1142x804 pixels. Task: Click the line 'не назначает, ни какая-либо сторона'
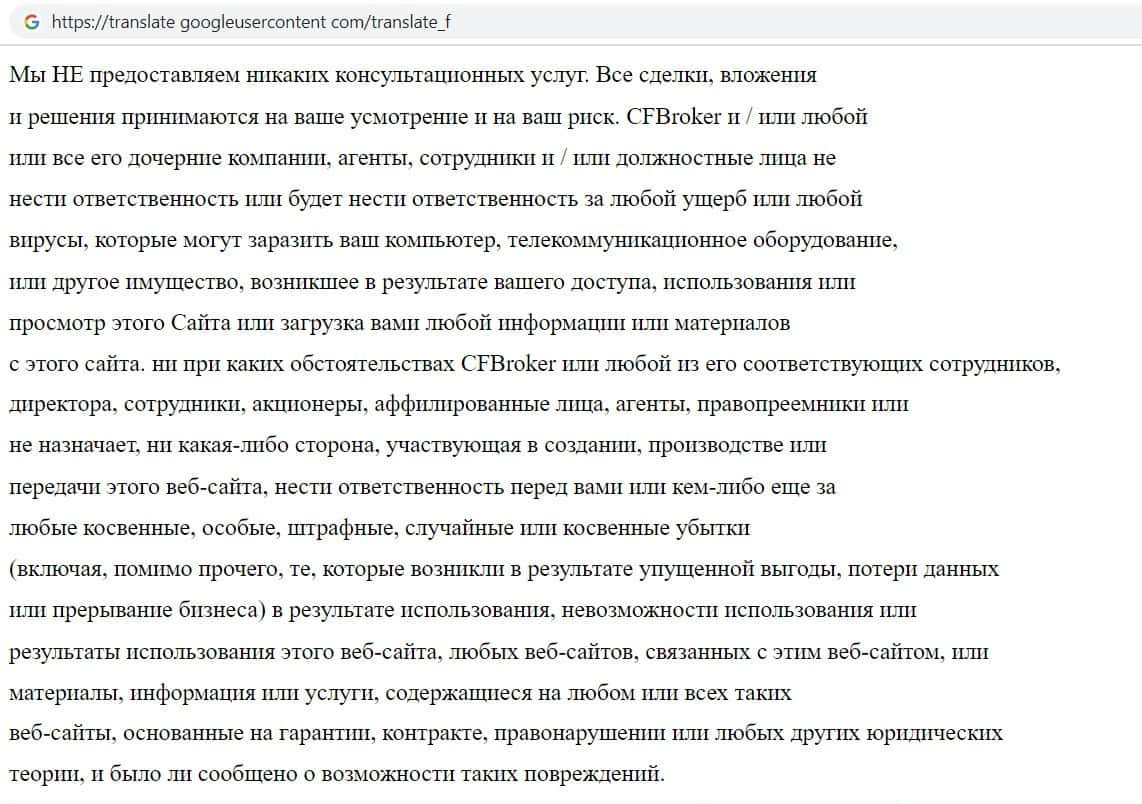pos(417,445)
